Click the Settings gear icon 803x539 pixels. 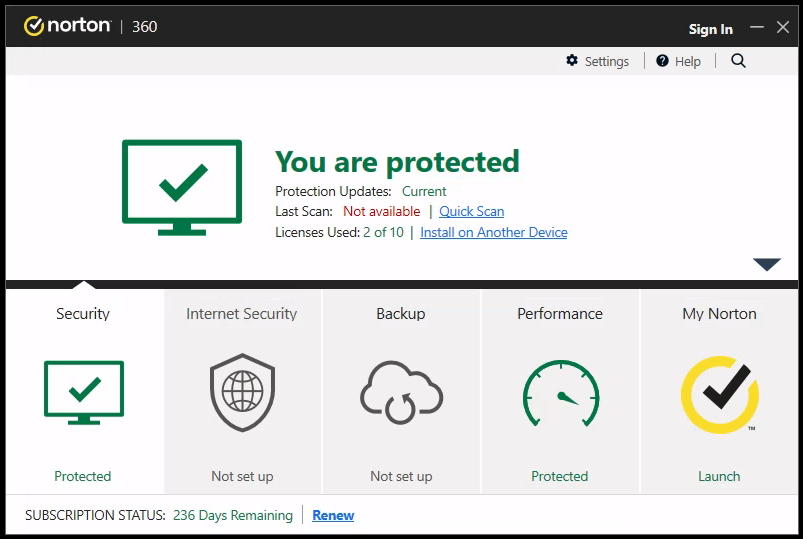click(x=572, y=60)
